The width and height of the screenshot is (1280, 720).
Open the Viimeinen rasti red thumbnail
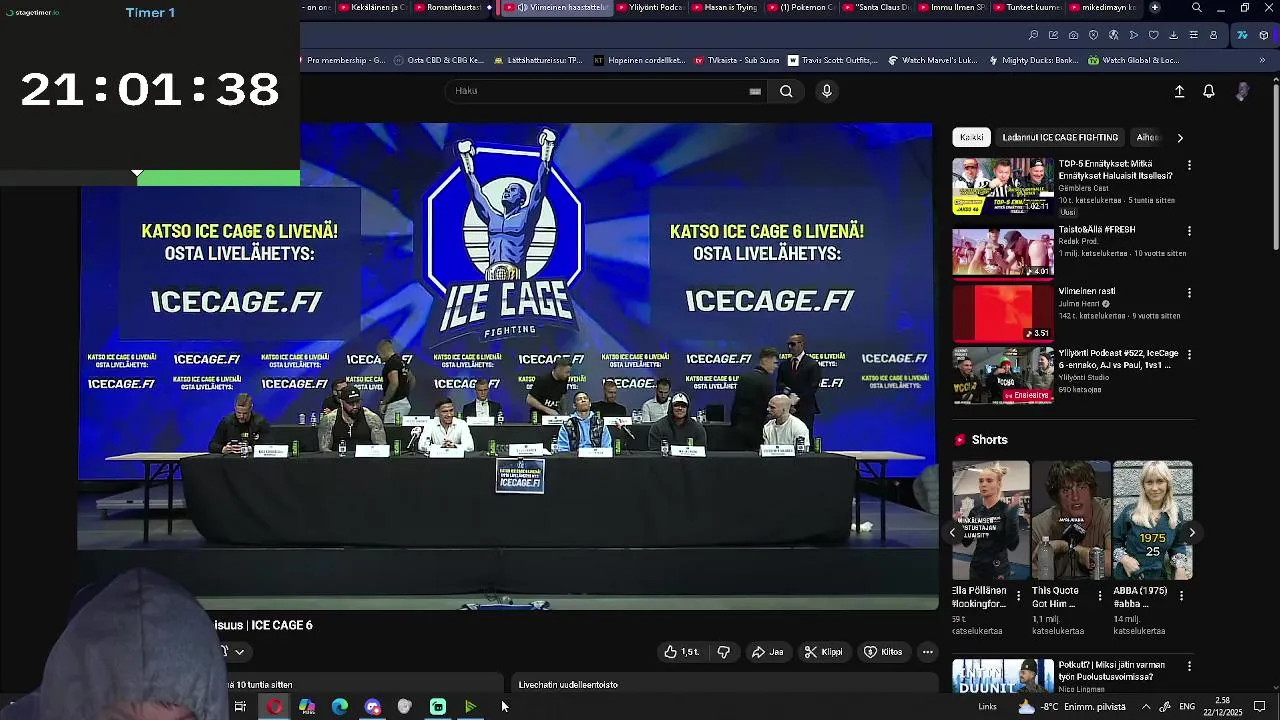[x=1003, y=313]
